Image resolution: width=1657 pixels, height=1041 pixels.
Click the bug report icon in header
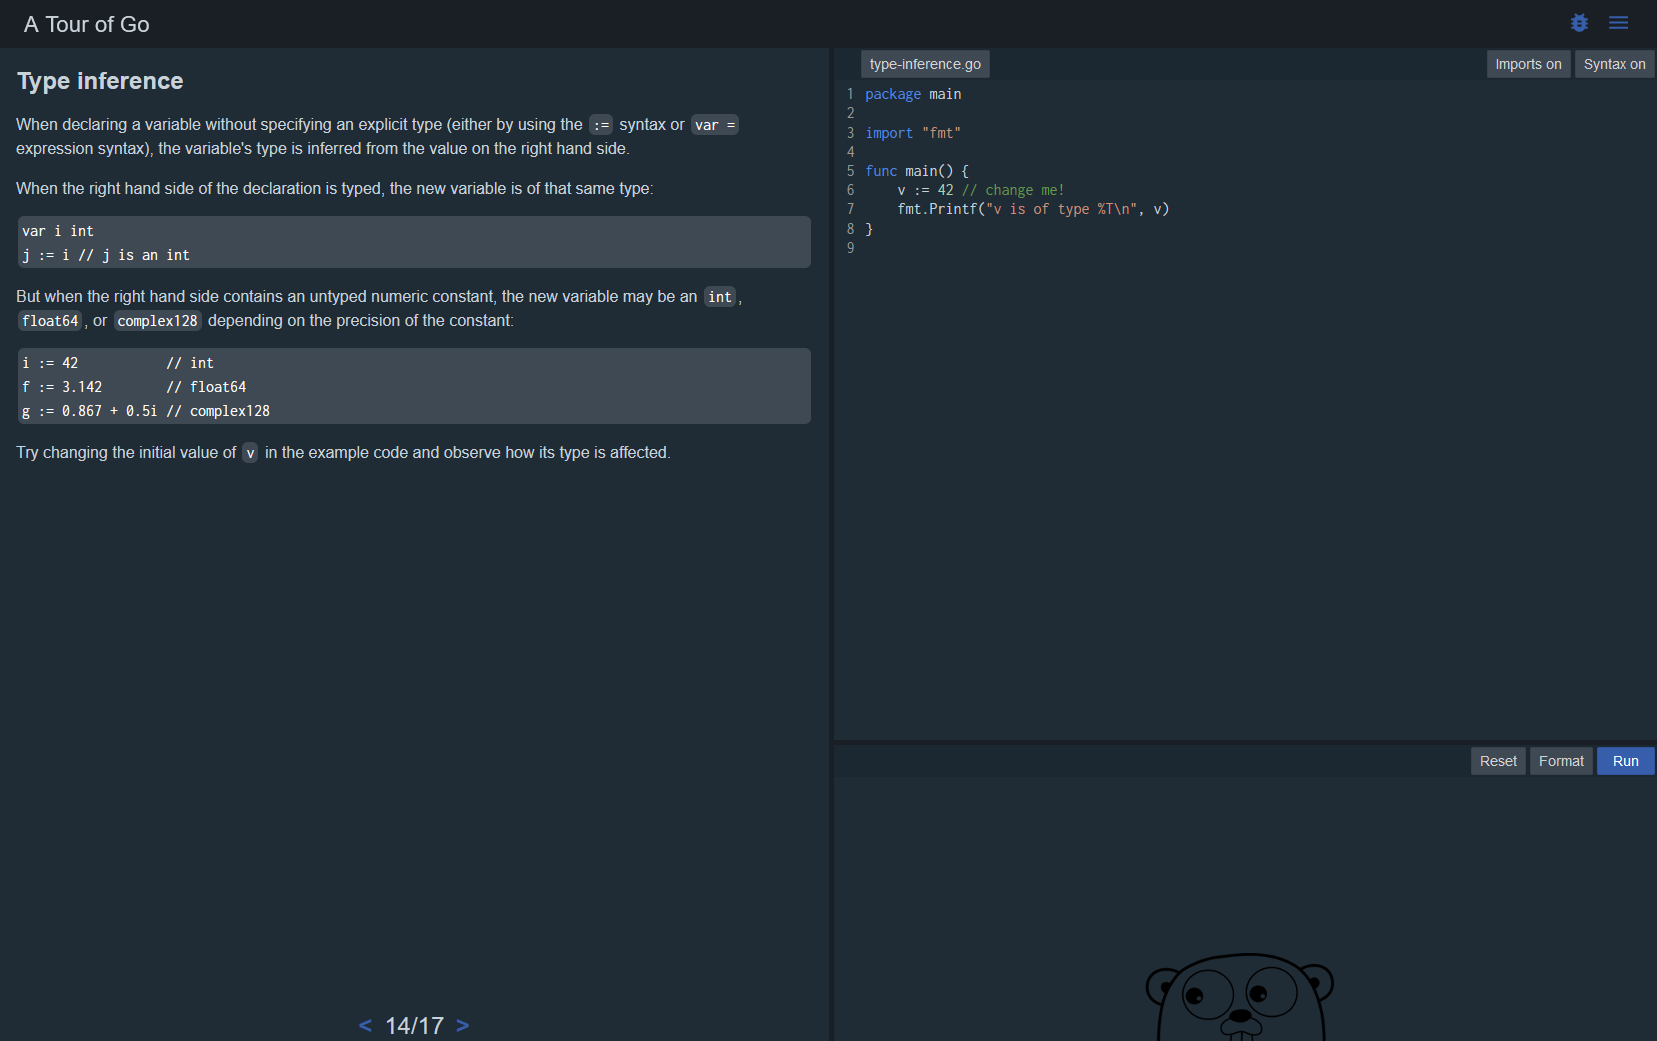click(x=1579, y=23)
